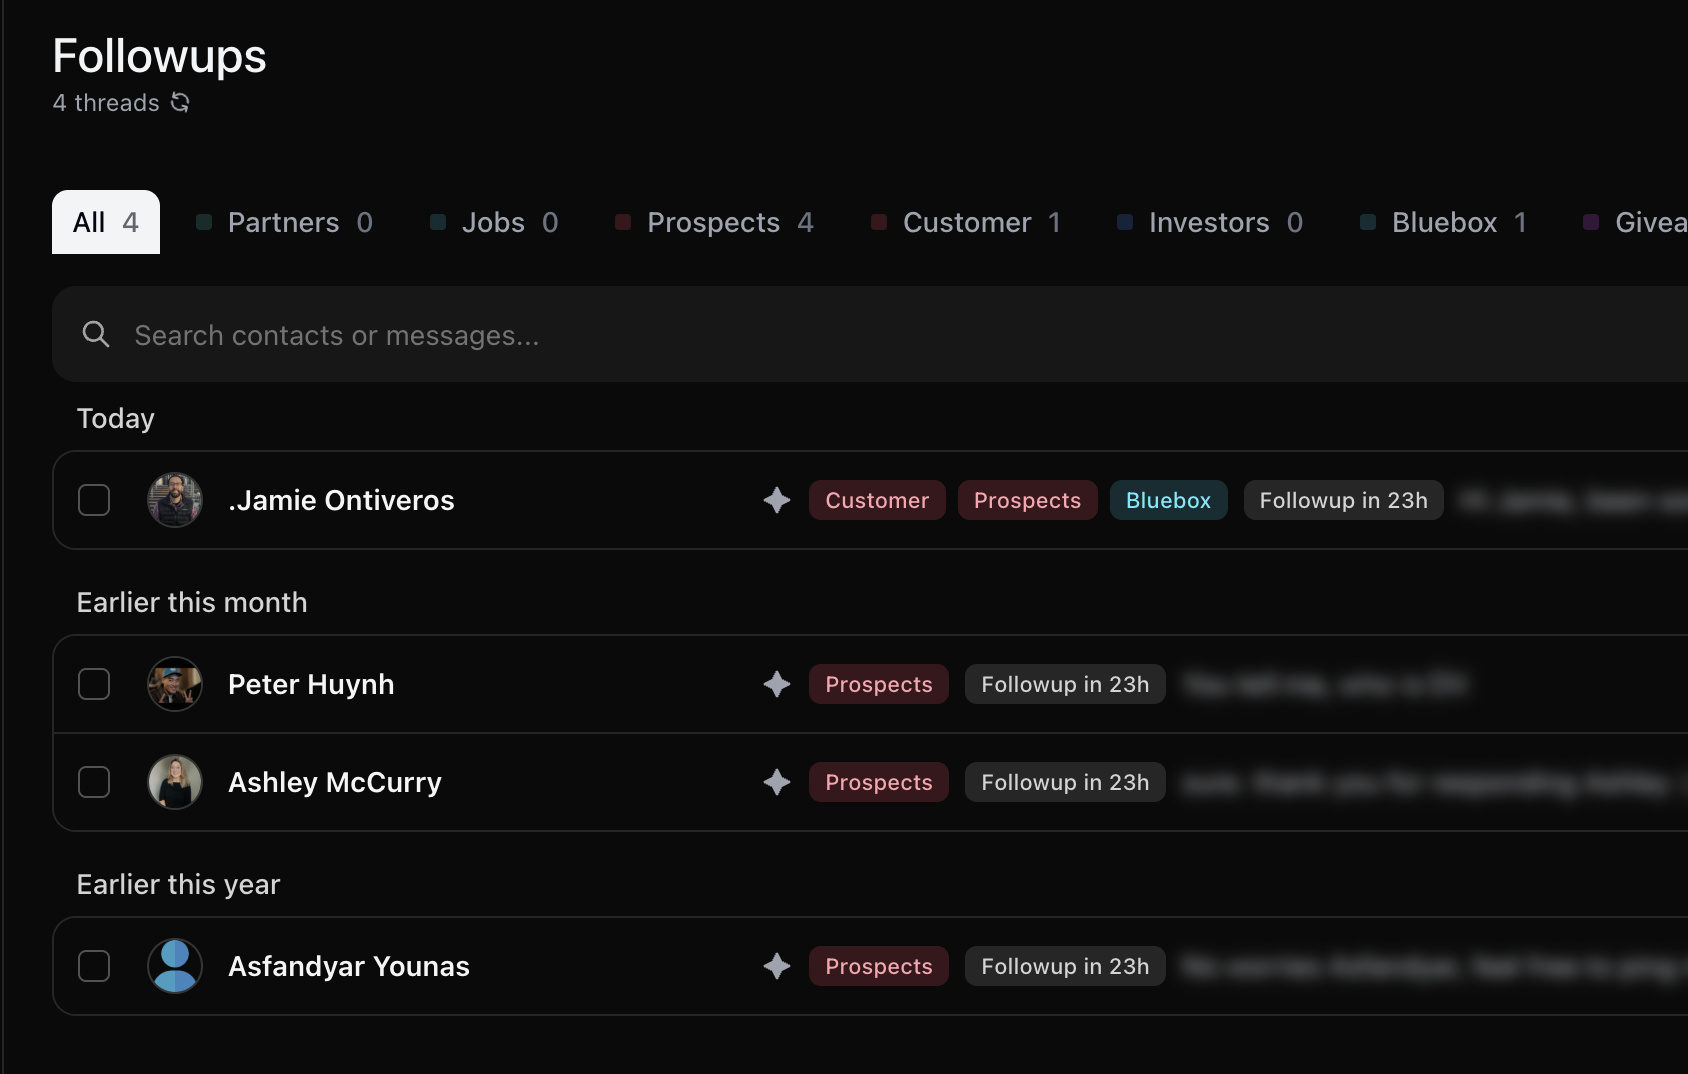Click the refresh icon next to 4 threads
Screen dimensions: 1688x1074
[180, 102]
